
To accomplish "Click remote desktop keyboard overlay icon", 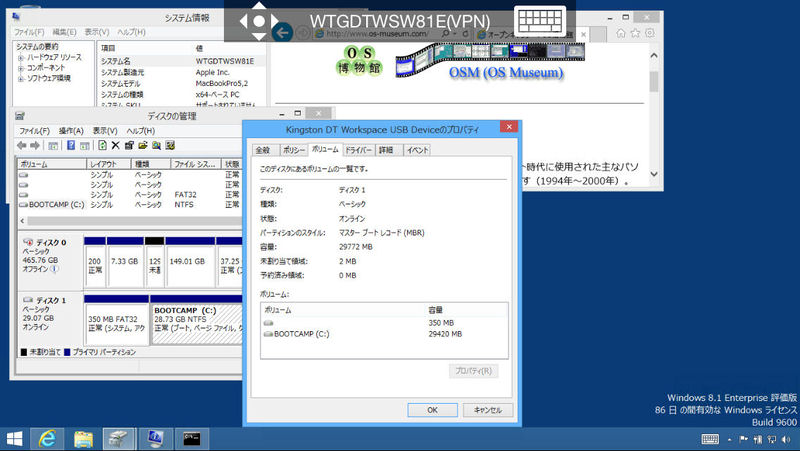I will 540,21.
